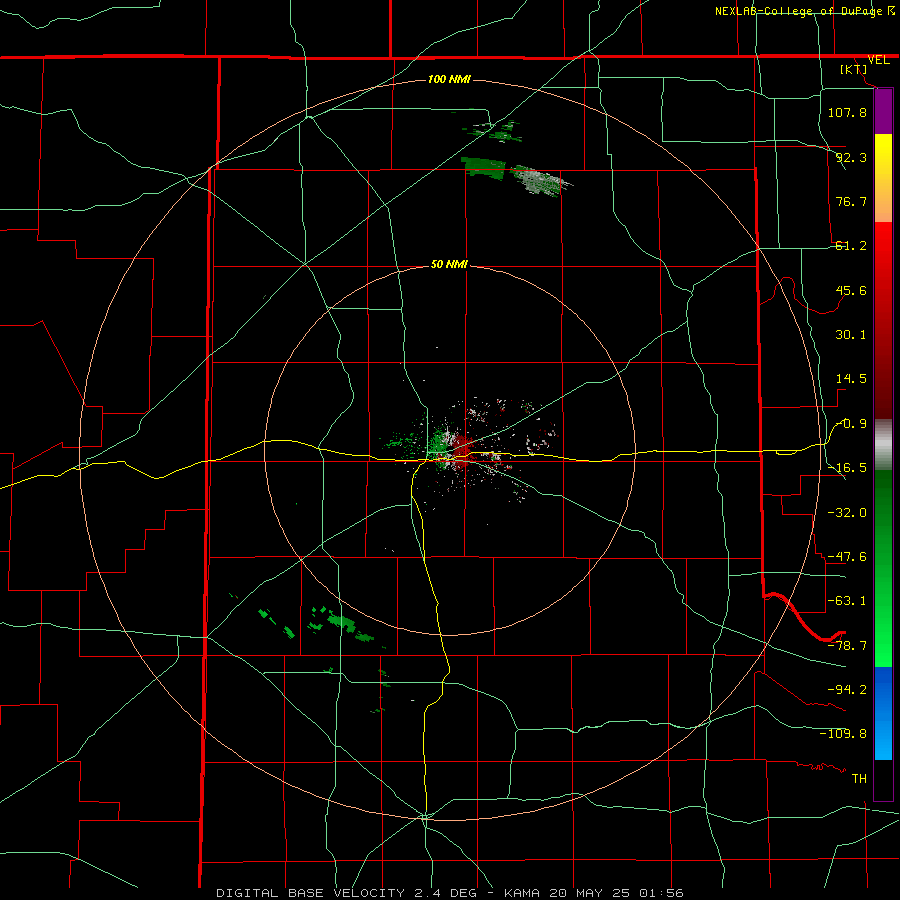Pick the purple segment of the color bar
Image resolution: width=900 pixels, height=900 pixels.
click(x=883, y=111)
